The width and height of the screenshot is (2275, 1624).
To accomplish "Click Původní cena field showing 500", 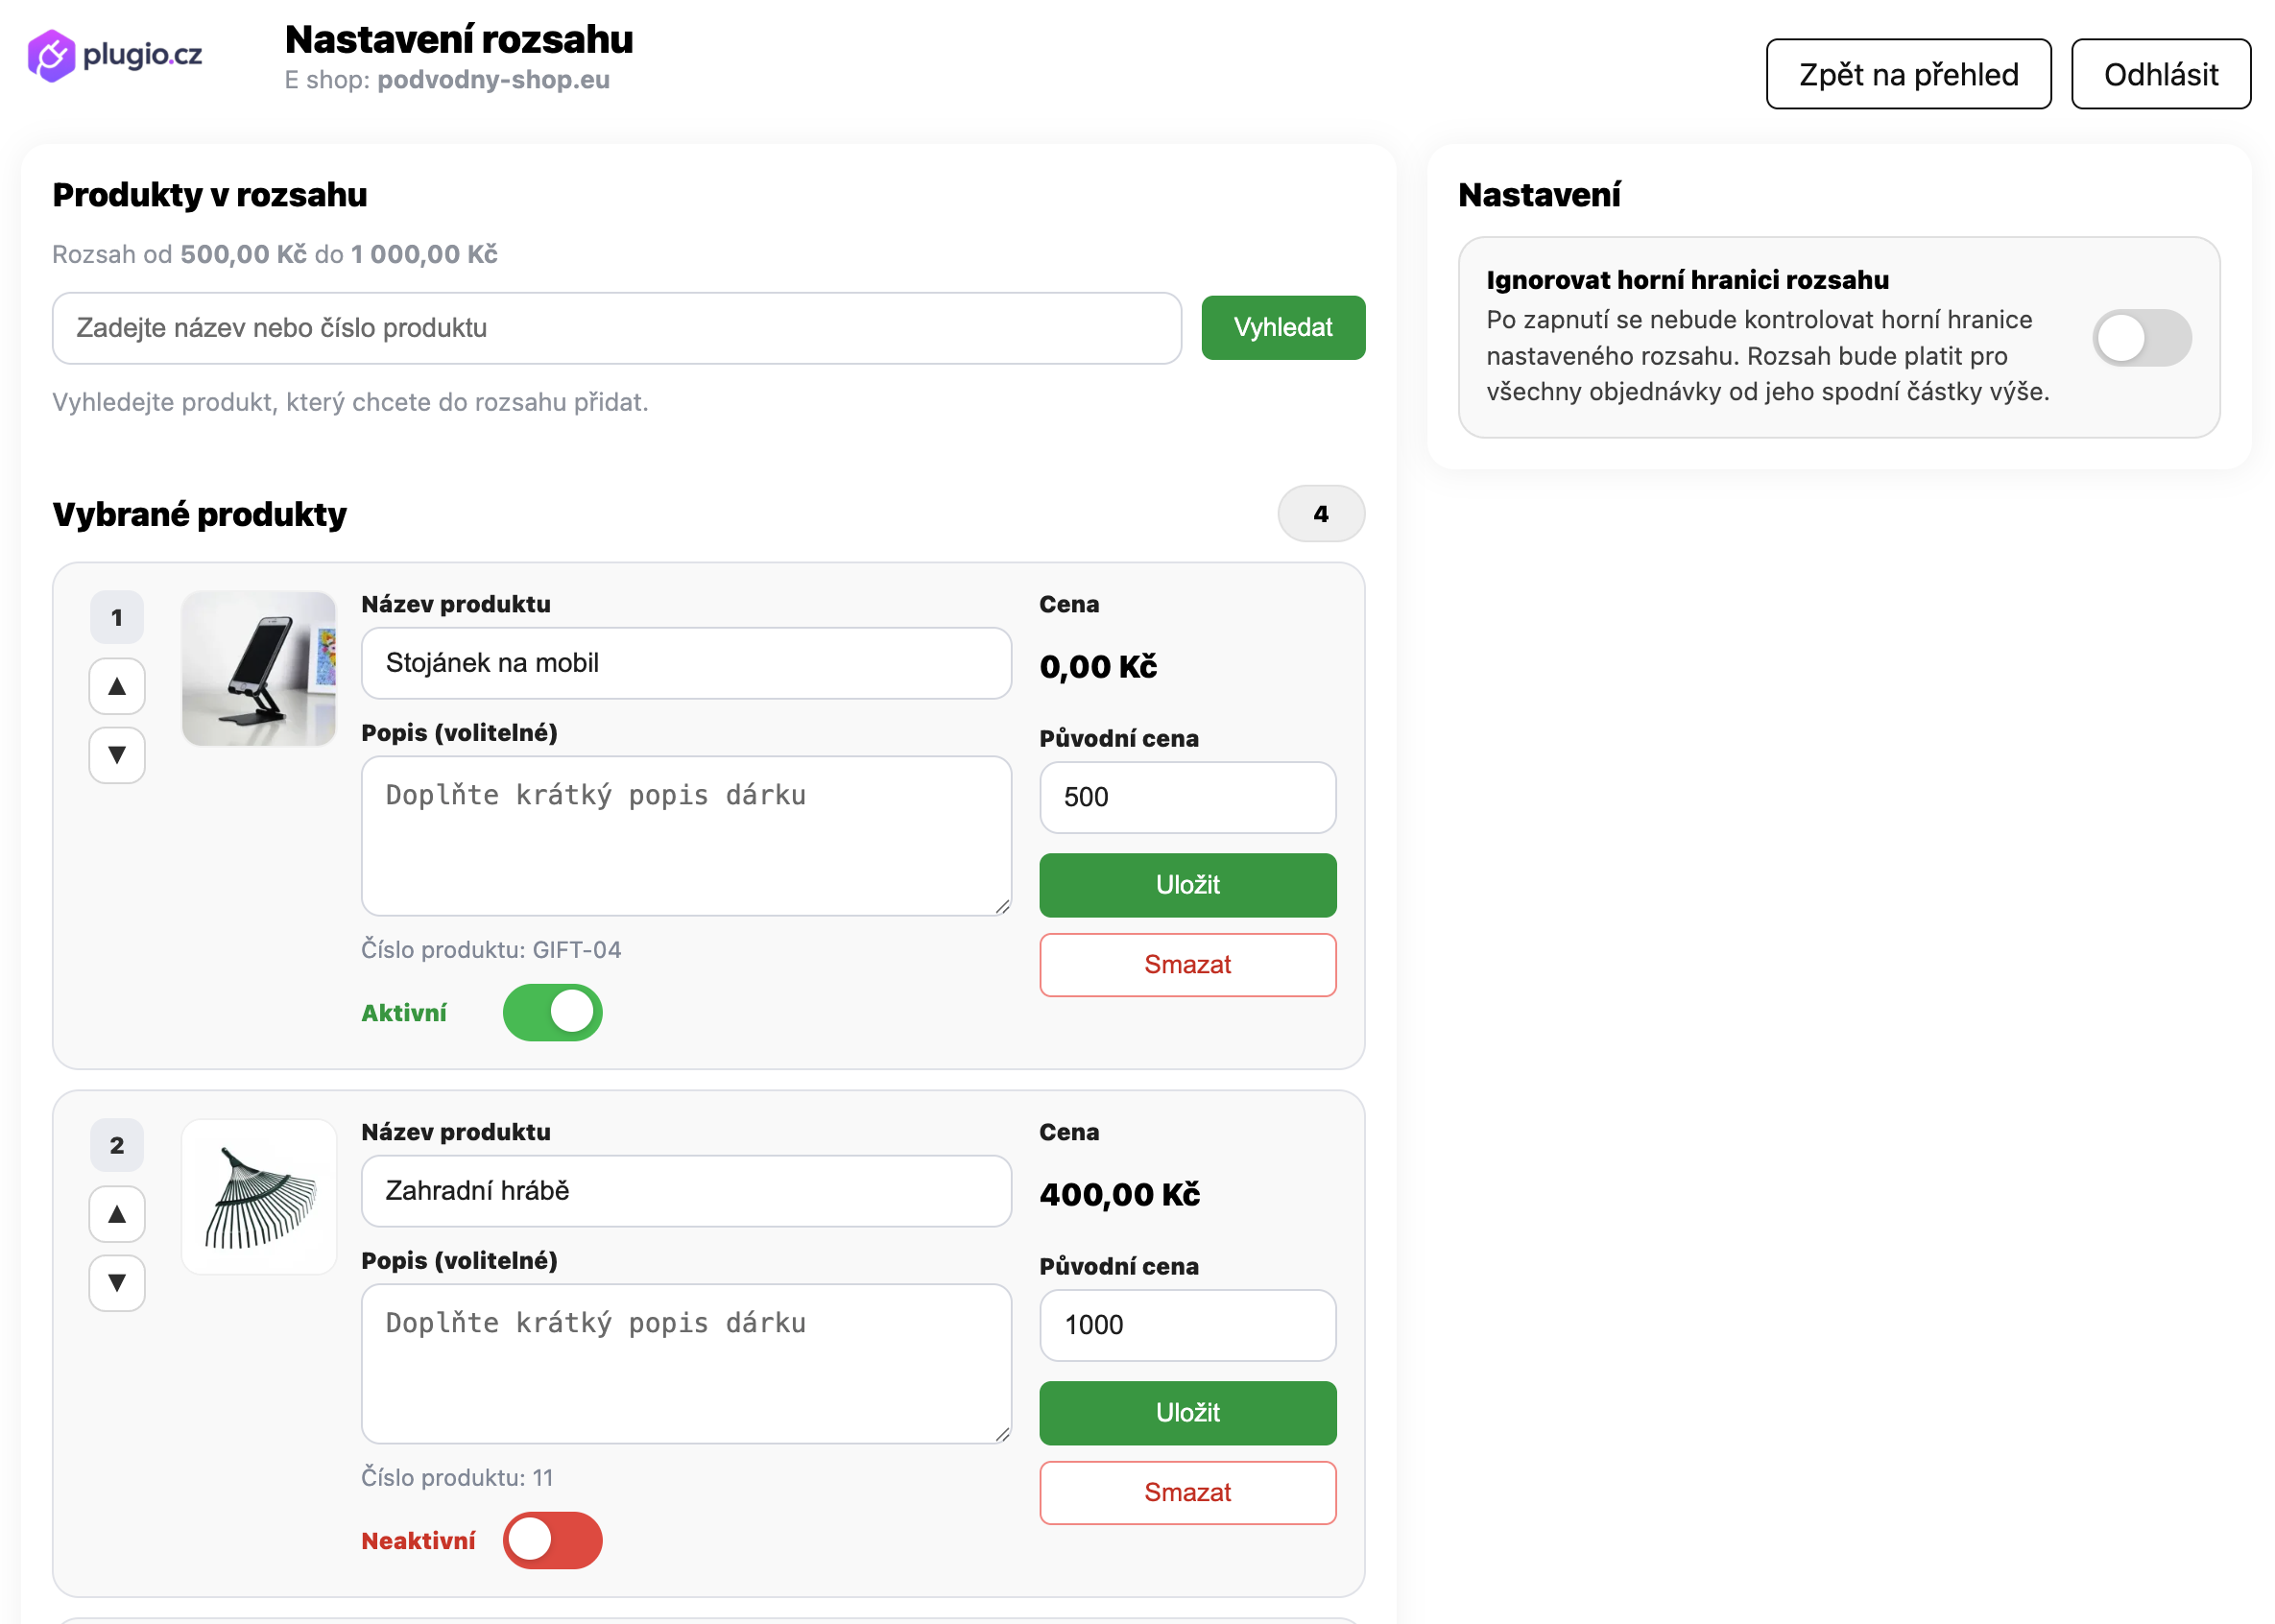I will (x=1187, y=797).
